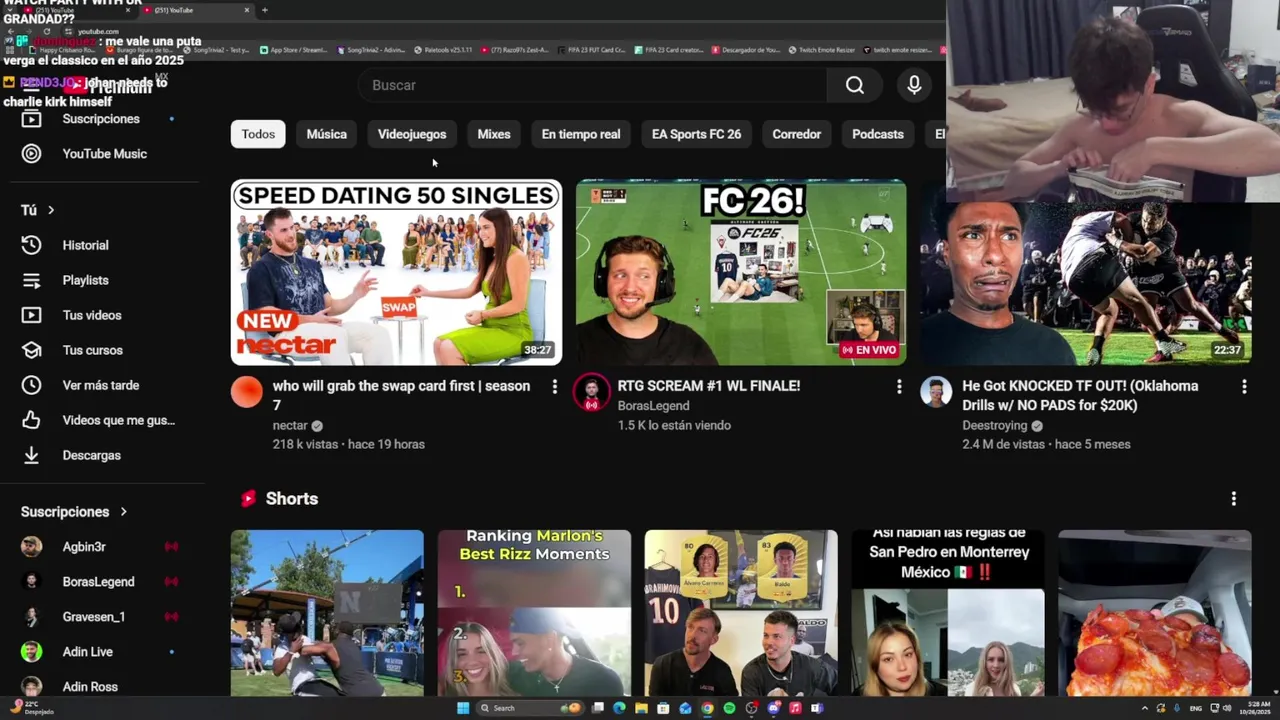Filter by Música chip
This screenshot has width=1280, height=720.
tap(327, 134)
